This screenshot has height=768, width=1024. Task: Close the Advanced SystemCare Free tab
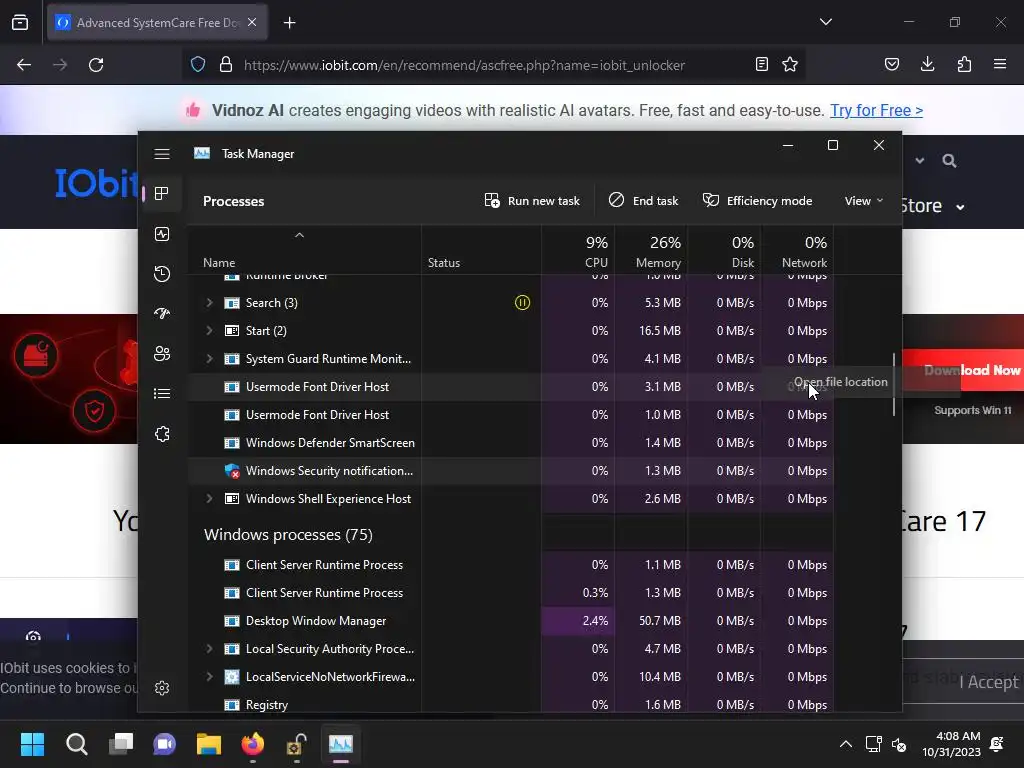pos(252,23)
